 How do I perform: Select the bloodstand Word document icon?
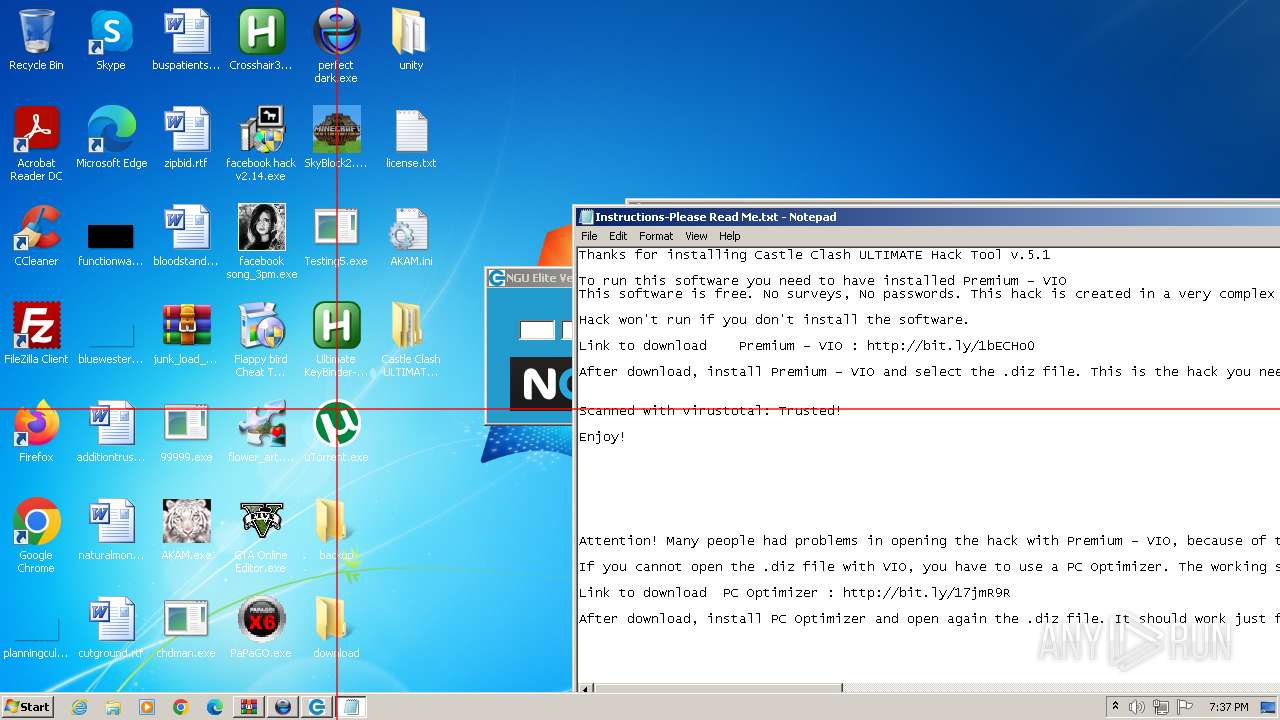coord(186,236)
